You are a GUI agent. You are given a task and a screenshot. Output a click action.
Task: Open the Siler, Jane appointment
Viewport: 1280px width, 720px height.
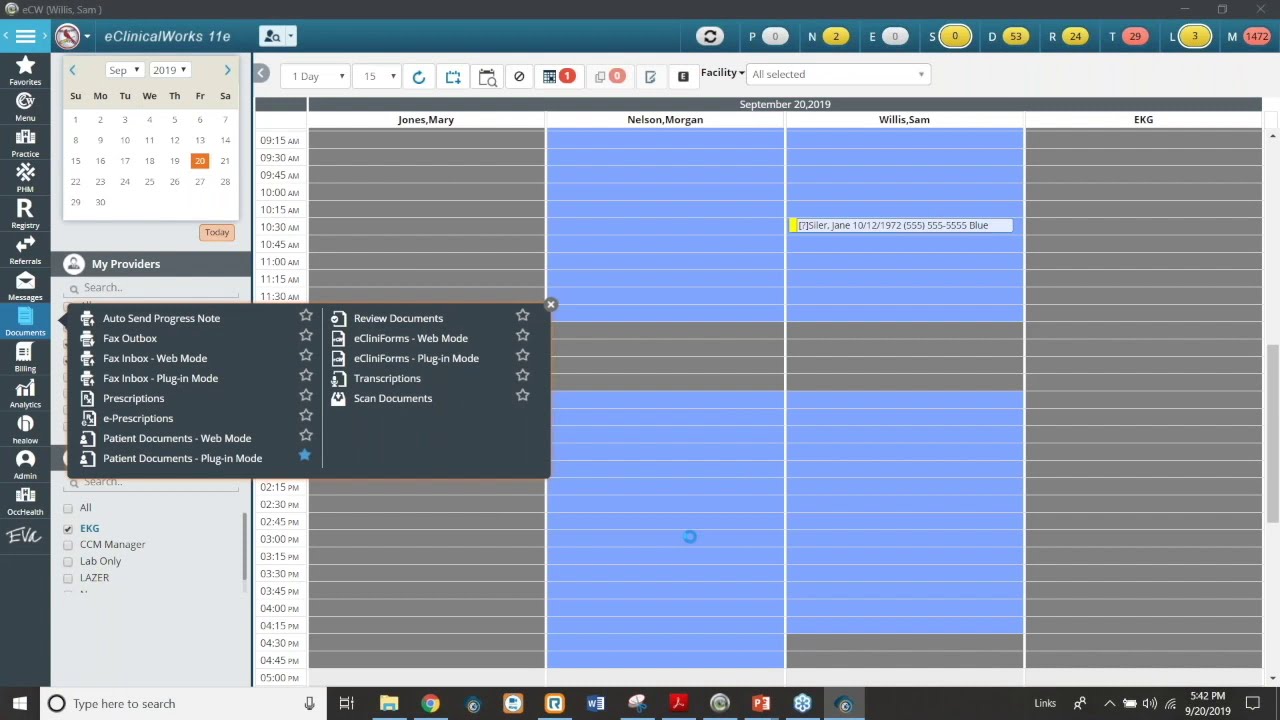pyautogui.click(x=900, y=226)
